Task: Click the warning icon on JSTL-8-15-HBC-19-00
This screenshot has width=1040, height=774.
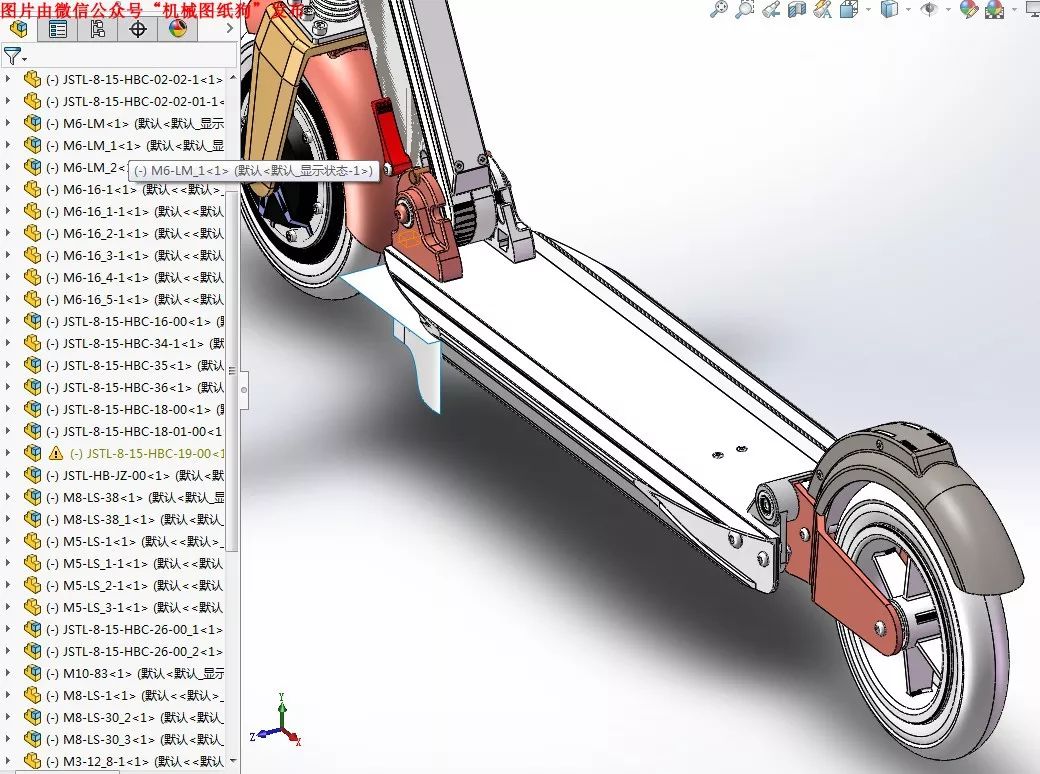Action: pos(56,453)
